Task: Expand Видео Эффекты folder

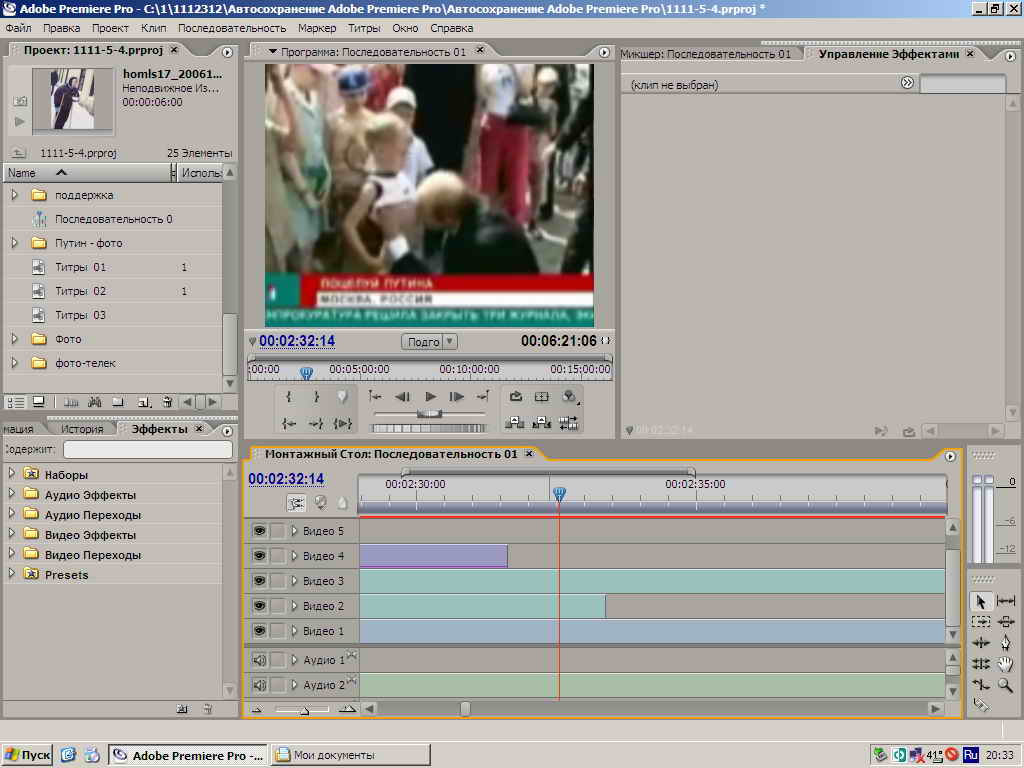Action: click(x=11, y=534)
